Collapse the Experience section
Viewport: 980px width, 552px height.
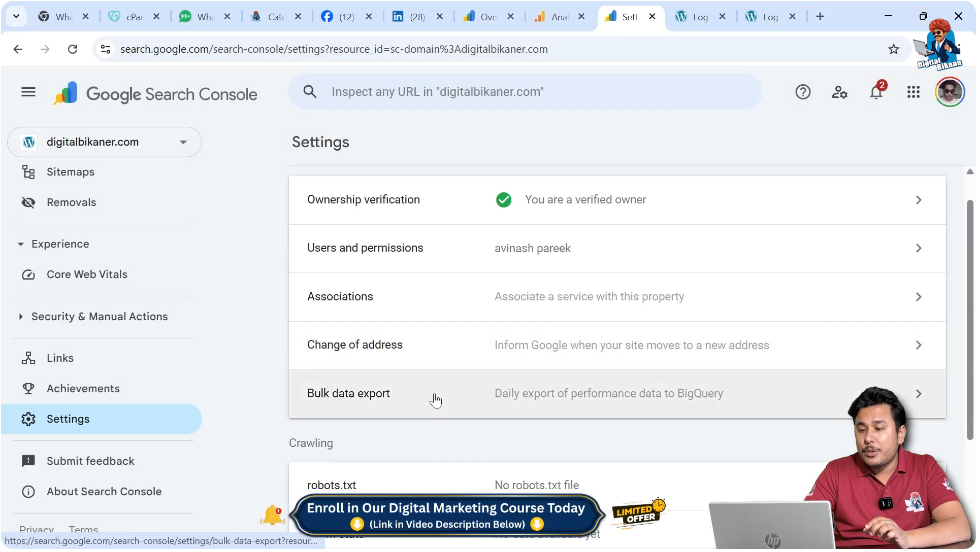21,244
